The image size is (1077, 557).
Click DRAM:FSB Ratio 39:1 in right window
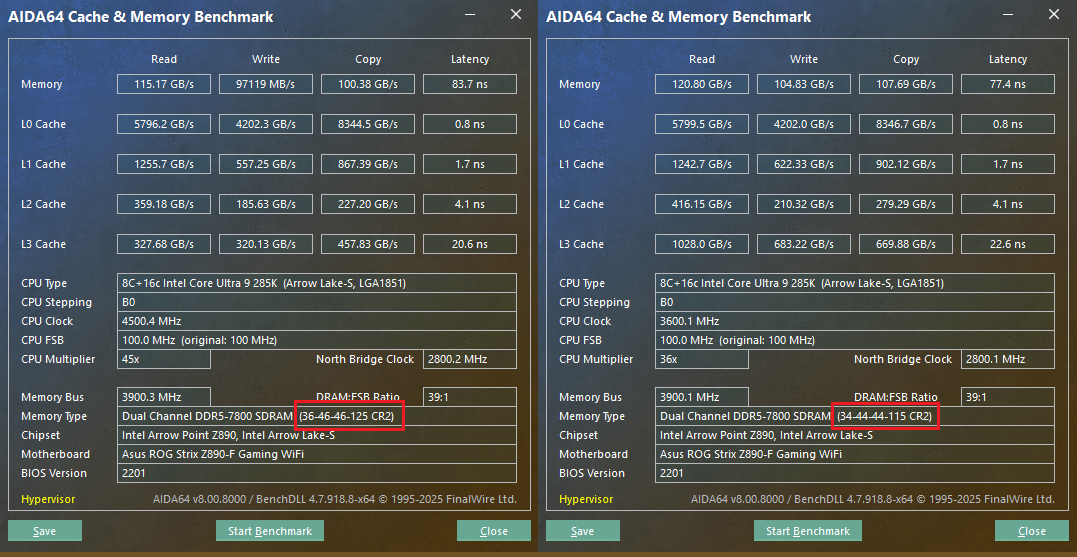(1008, 397)
